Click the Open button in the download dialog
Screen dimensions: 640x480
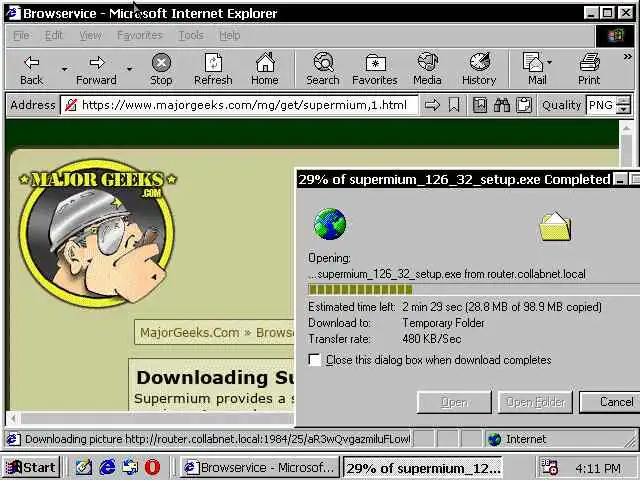click(454, 402)
